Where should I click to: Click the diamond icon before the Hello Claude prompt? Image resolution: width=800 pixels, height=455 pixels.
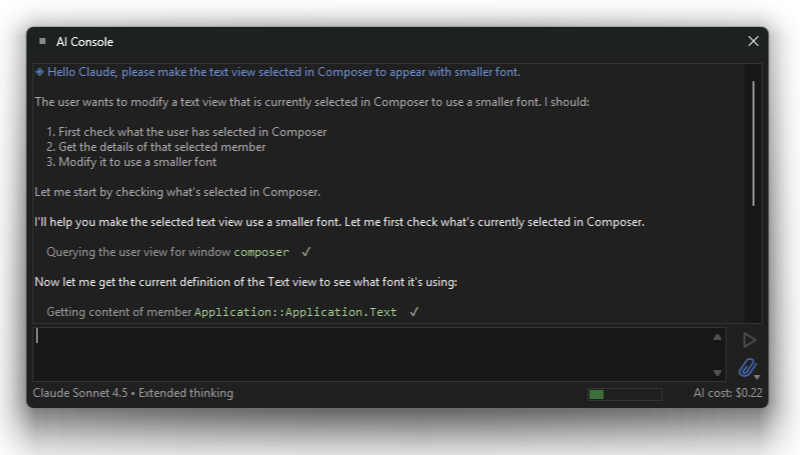(39, 72)
